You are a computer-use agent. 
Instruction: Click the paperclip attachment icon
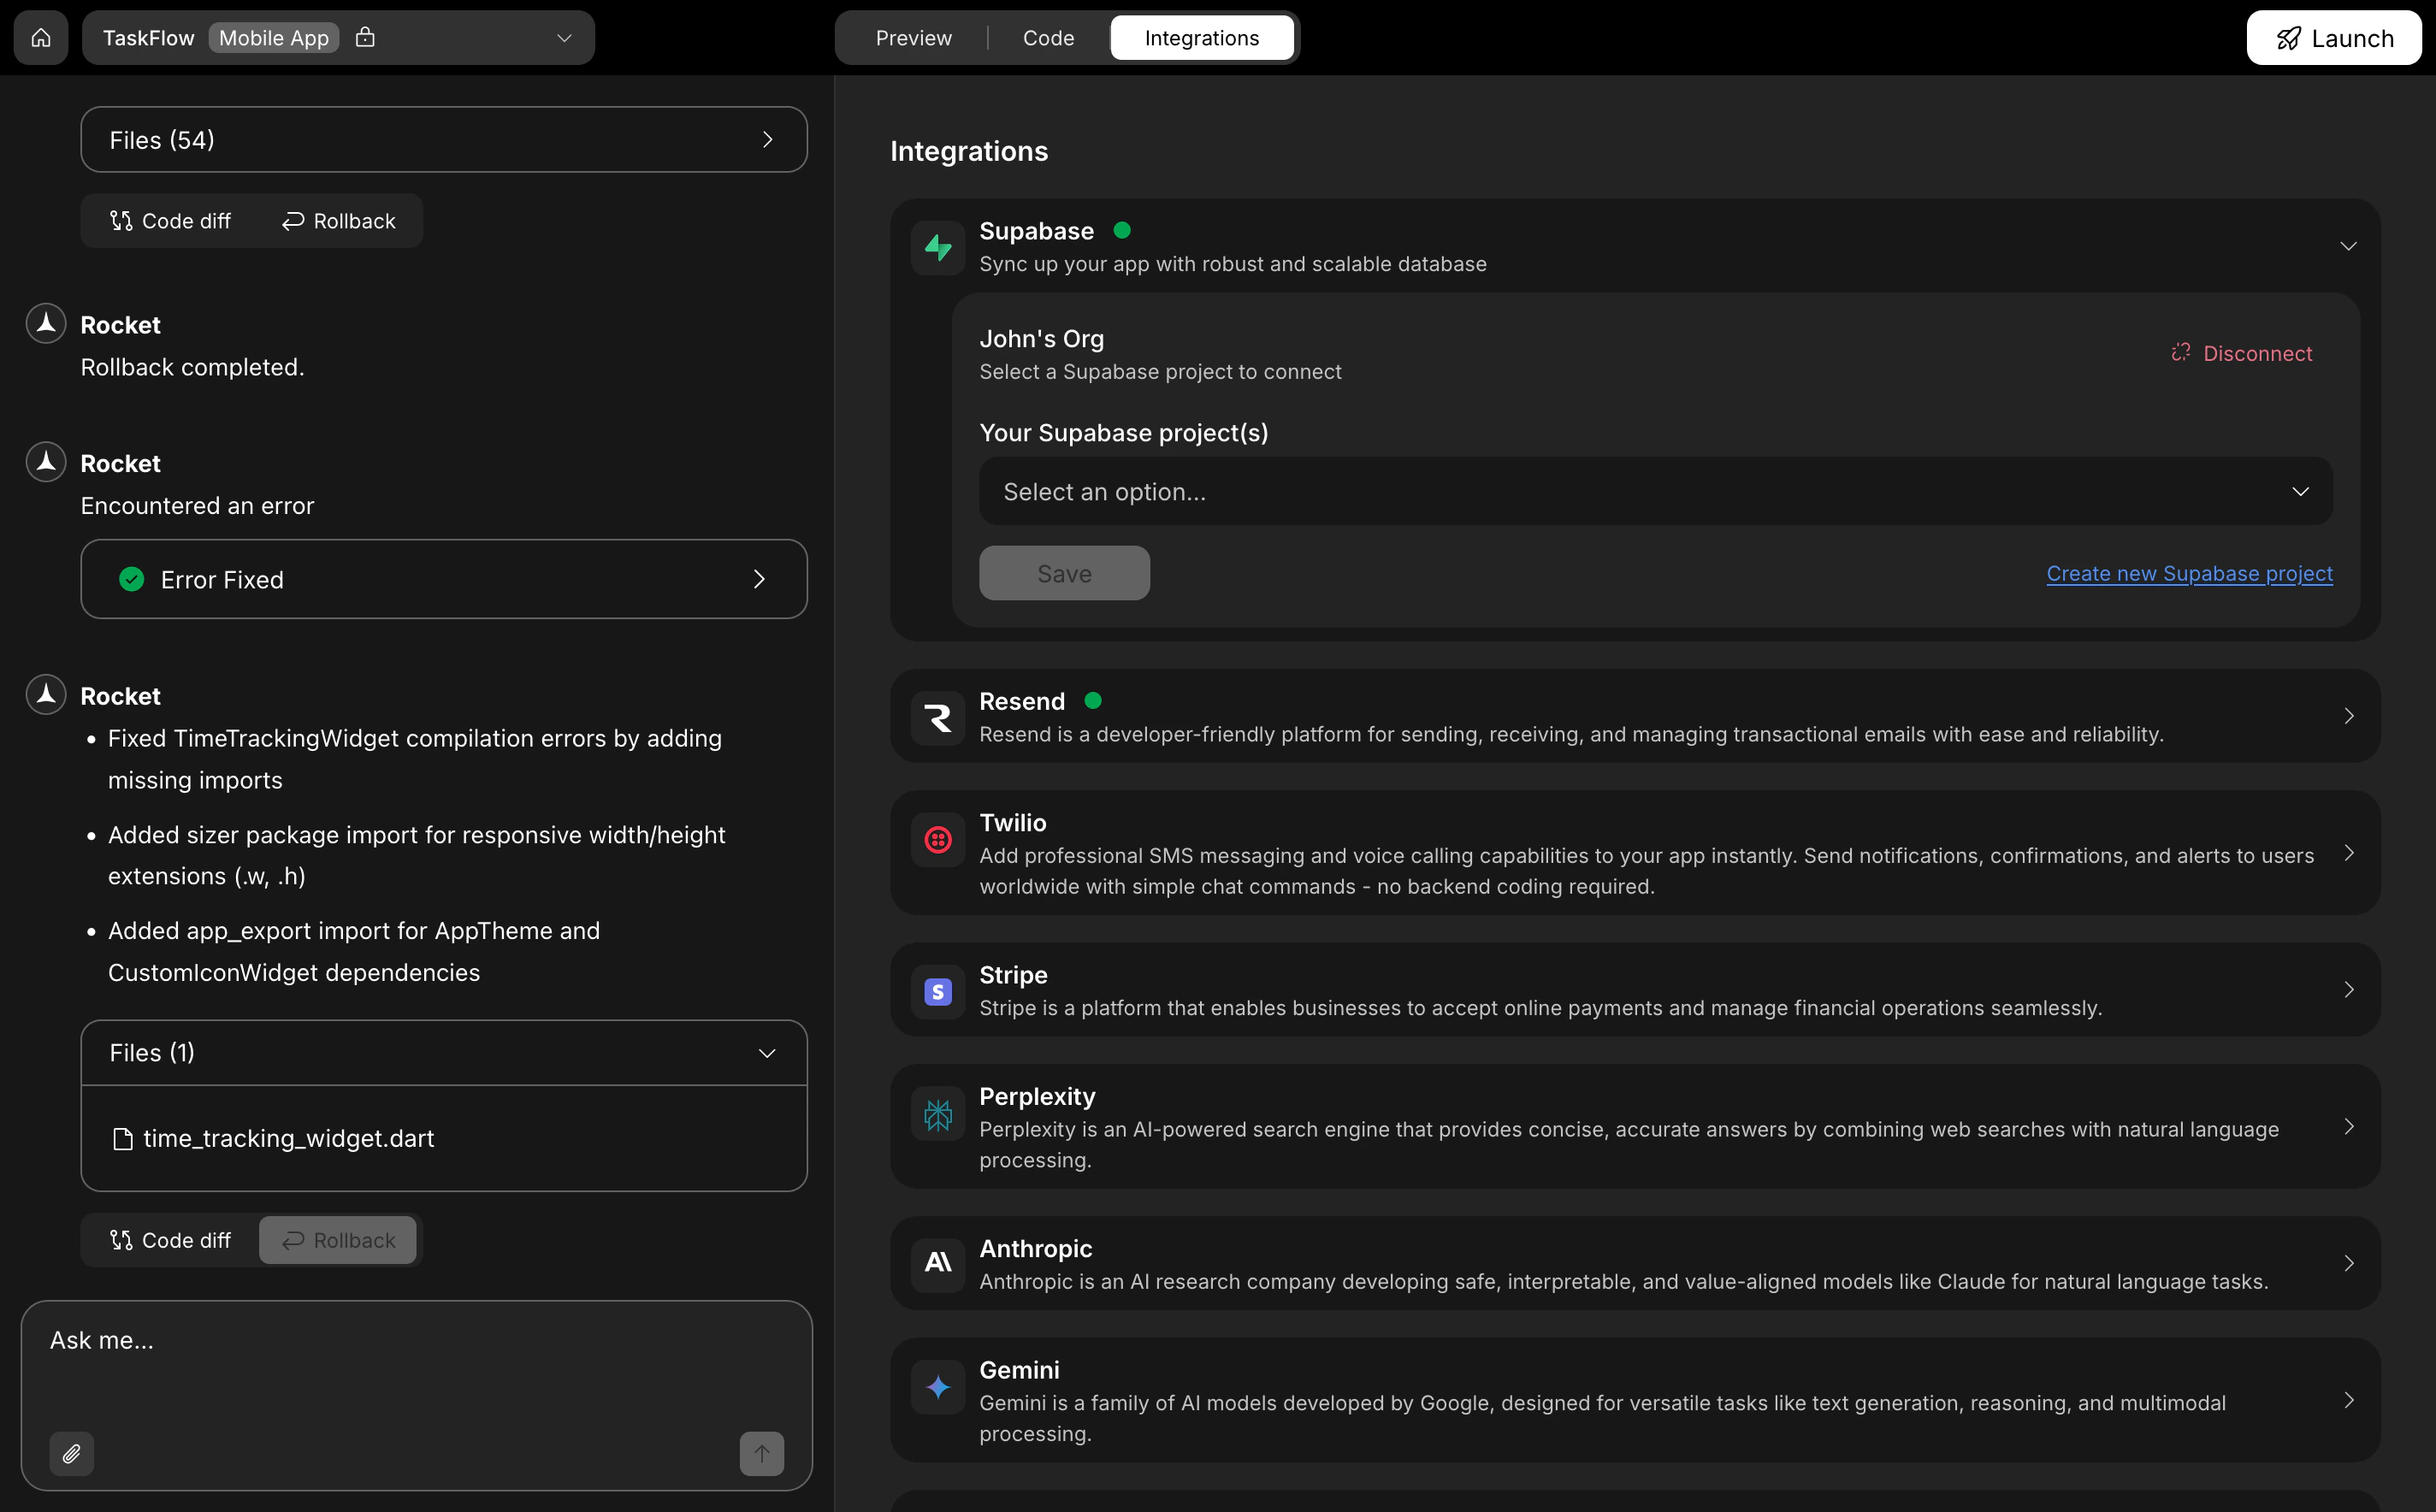tap(71, 1454)
